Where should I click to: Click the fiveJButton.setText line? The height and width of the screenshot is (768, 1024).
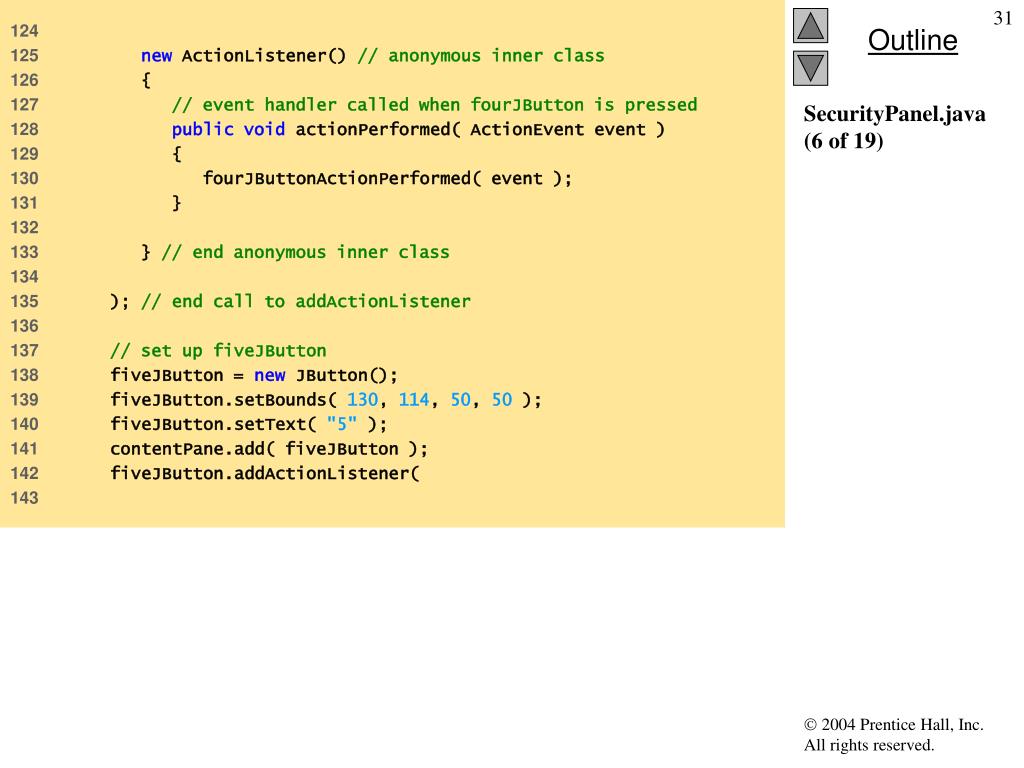click(x=248, y=424)
